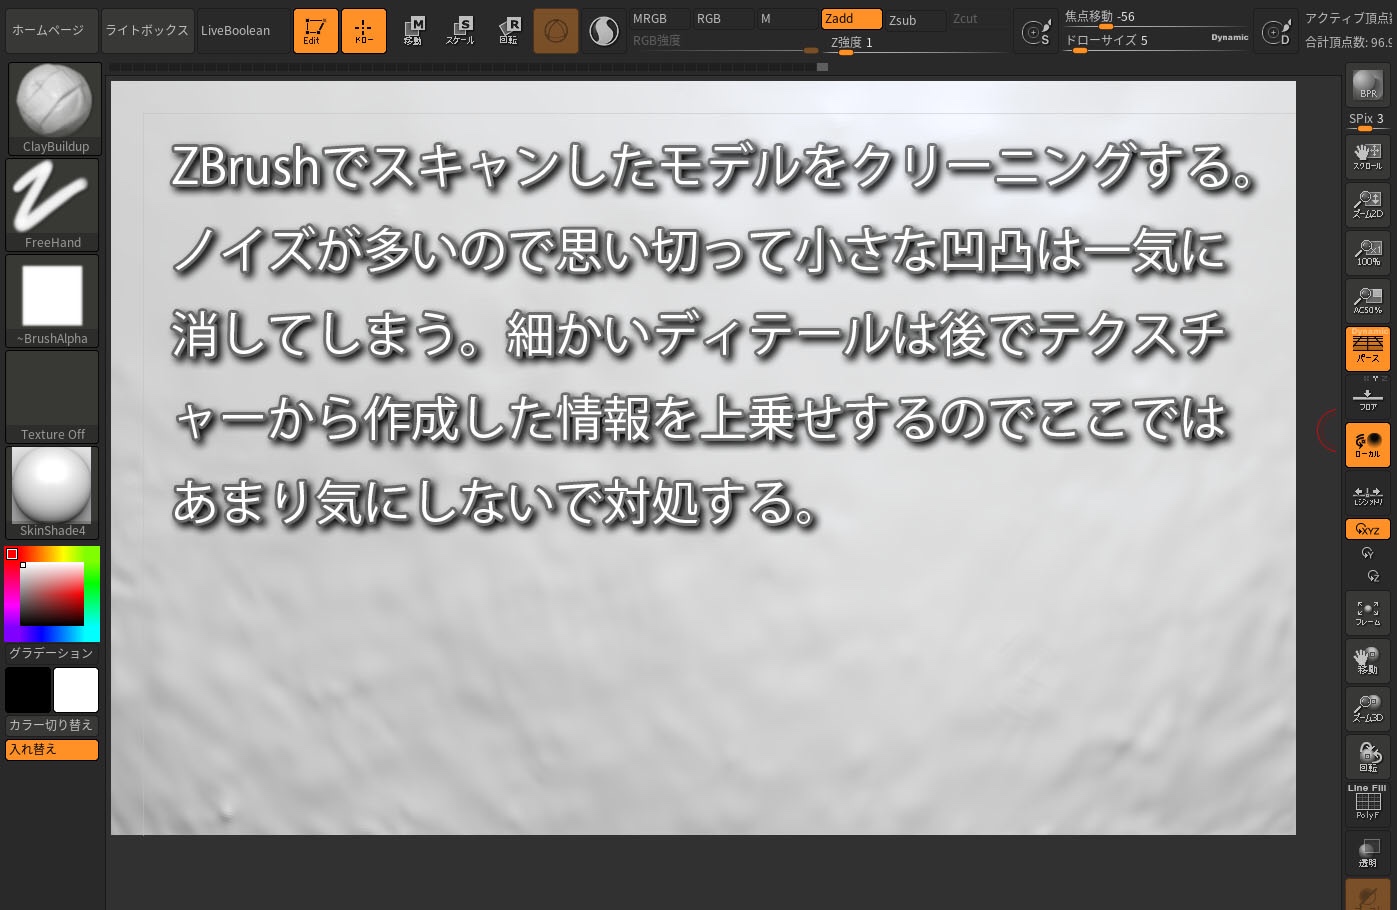Adjust the ドローサイズ draw size slider
Viewport: 1397px width, 910px height.
pyautogui.click(x=1156, y=42)
